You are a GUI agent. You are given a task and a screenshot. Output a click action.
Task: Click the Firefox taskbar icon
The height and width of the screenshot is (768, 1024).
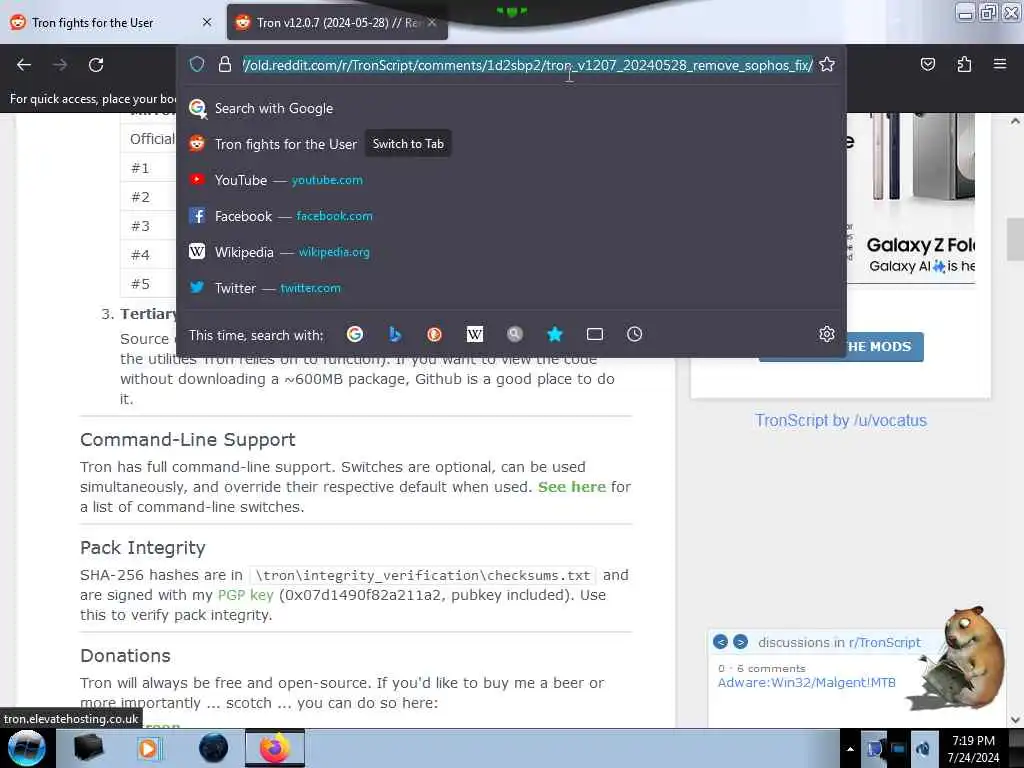click(x=275, y=748)
